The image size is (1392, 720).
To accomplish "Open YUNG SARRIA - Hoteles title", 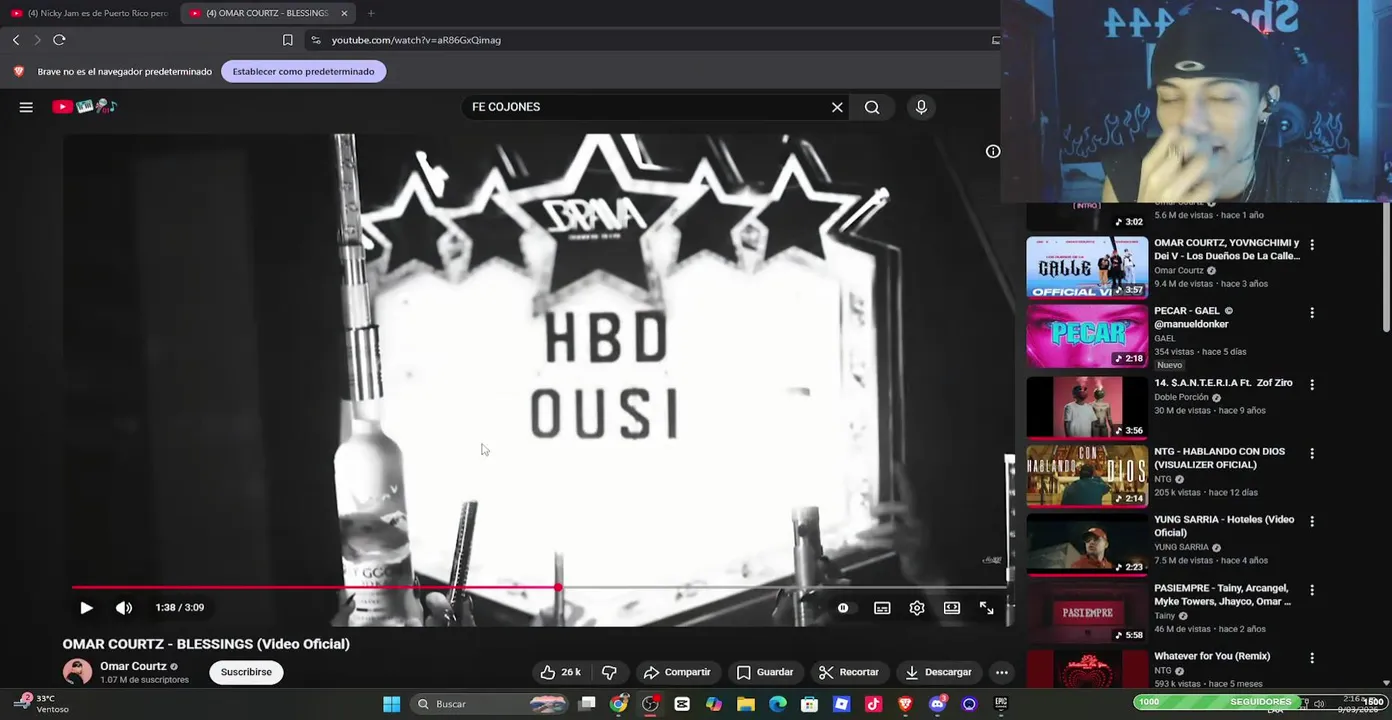I will [x=1224, y=526].
